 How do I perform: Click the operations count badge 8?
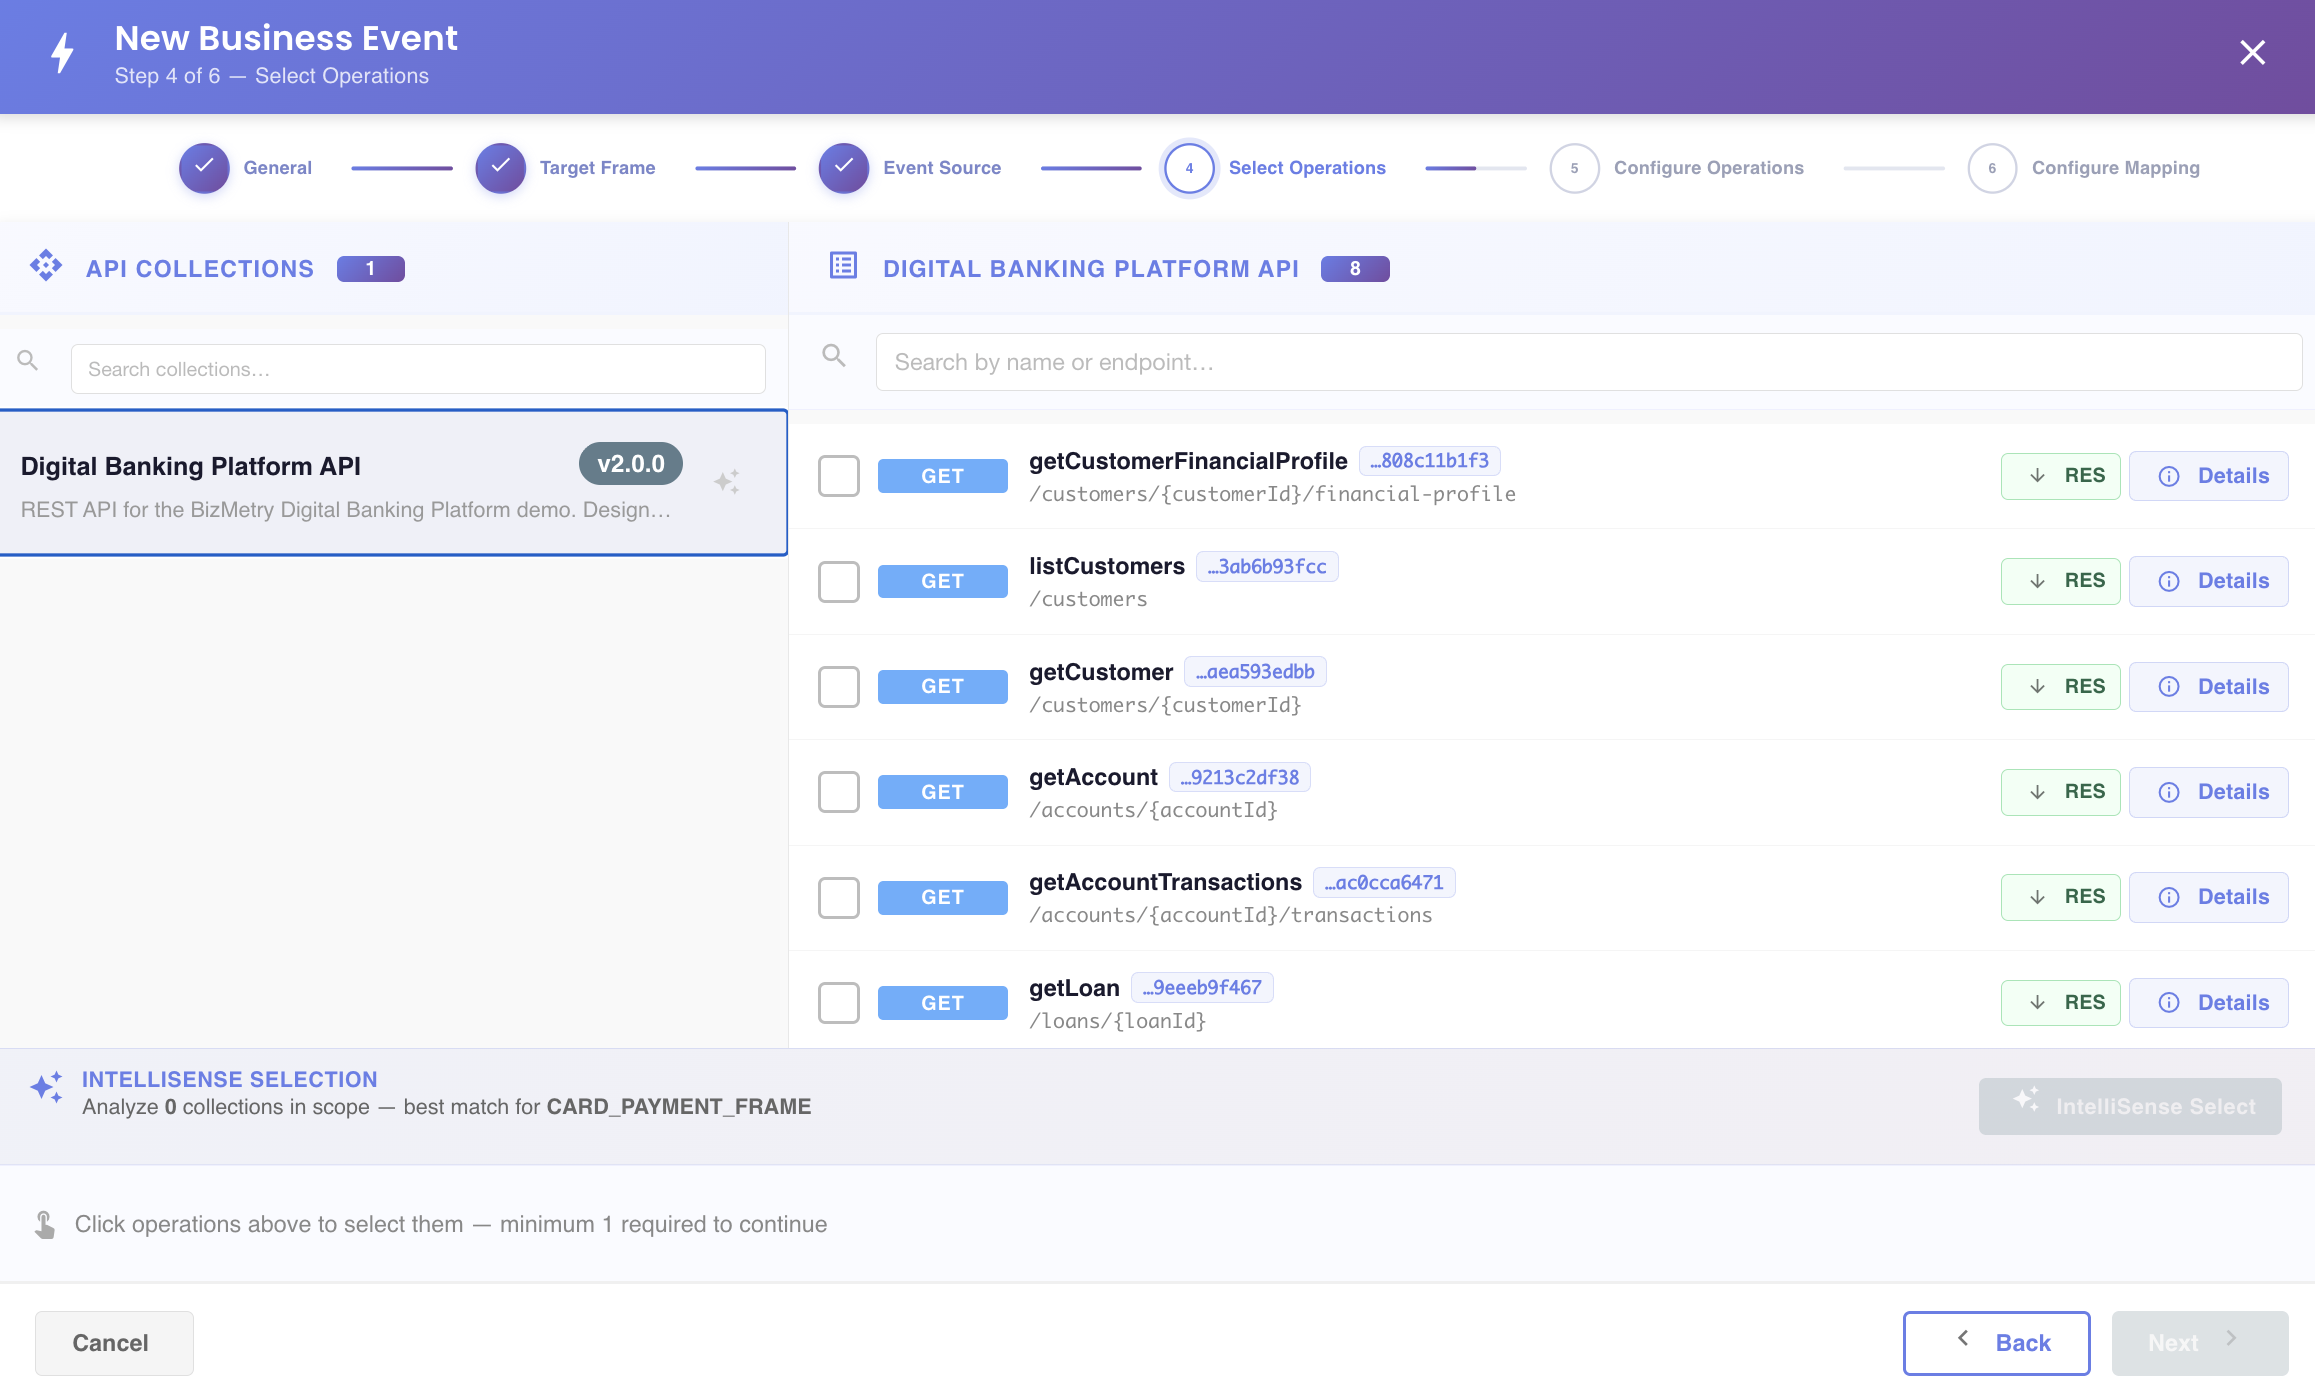(1355, 269)
